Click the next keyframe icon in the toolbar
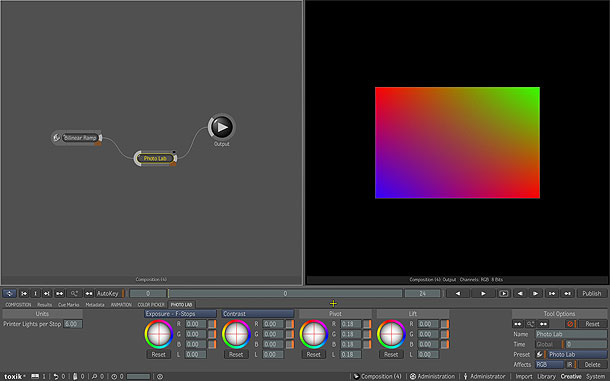 pos(47,293)
